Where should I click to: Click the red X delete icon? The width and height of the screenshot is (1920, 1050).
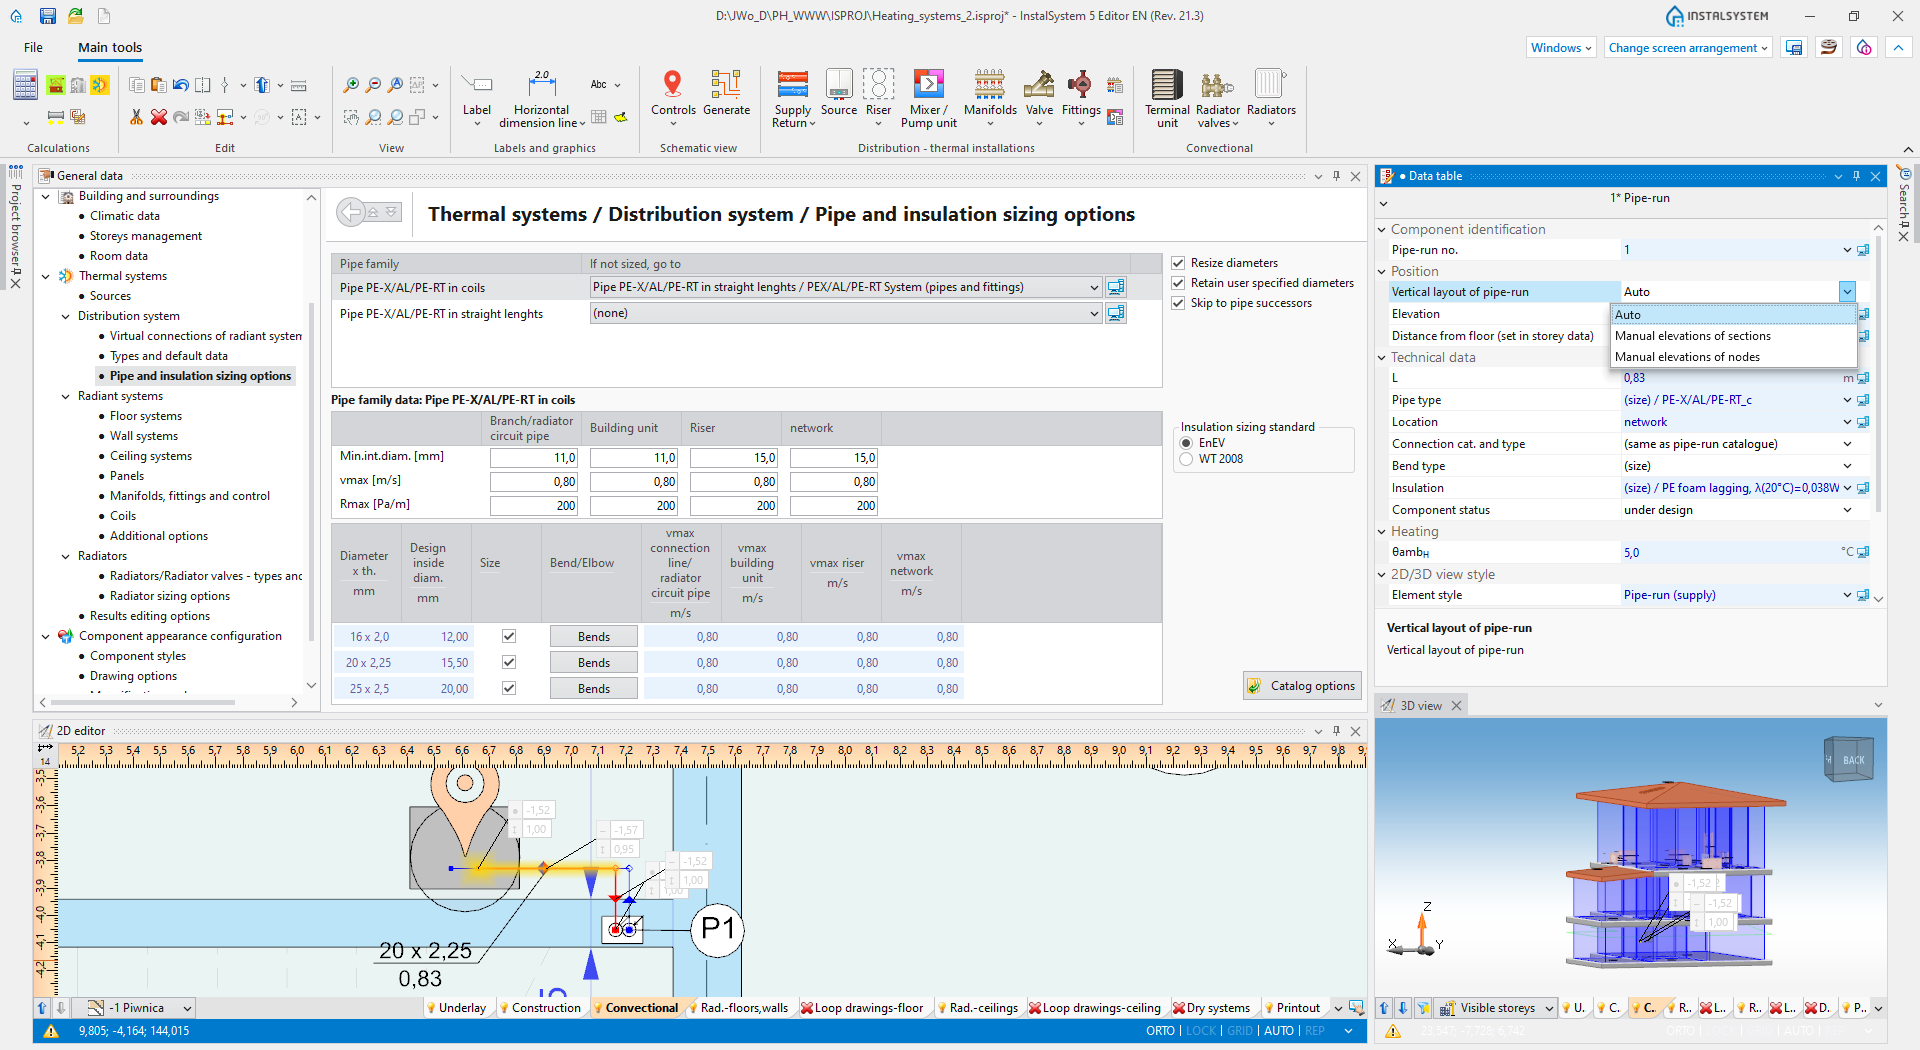[x=158, y=117]
